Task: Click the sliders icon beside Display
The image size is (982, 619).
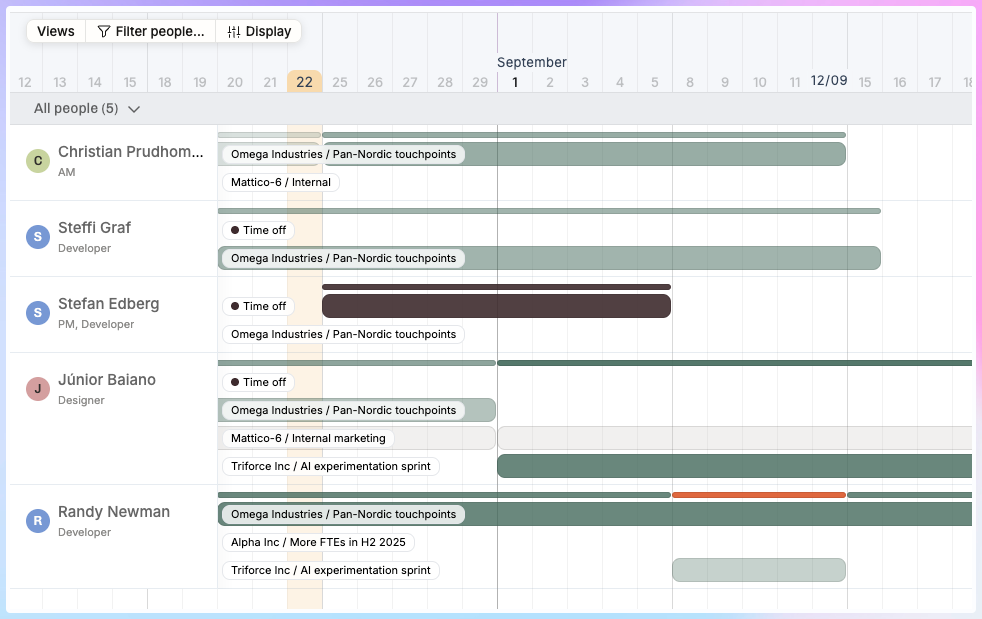Action: pos(234,32)
